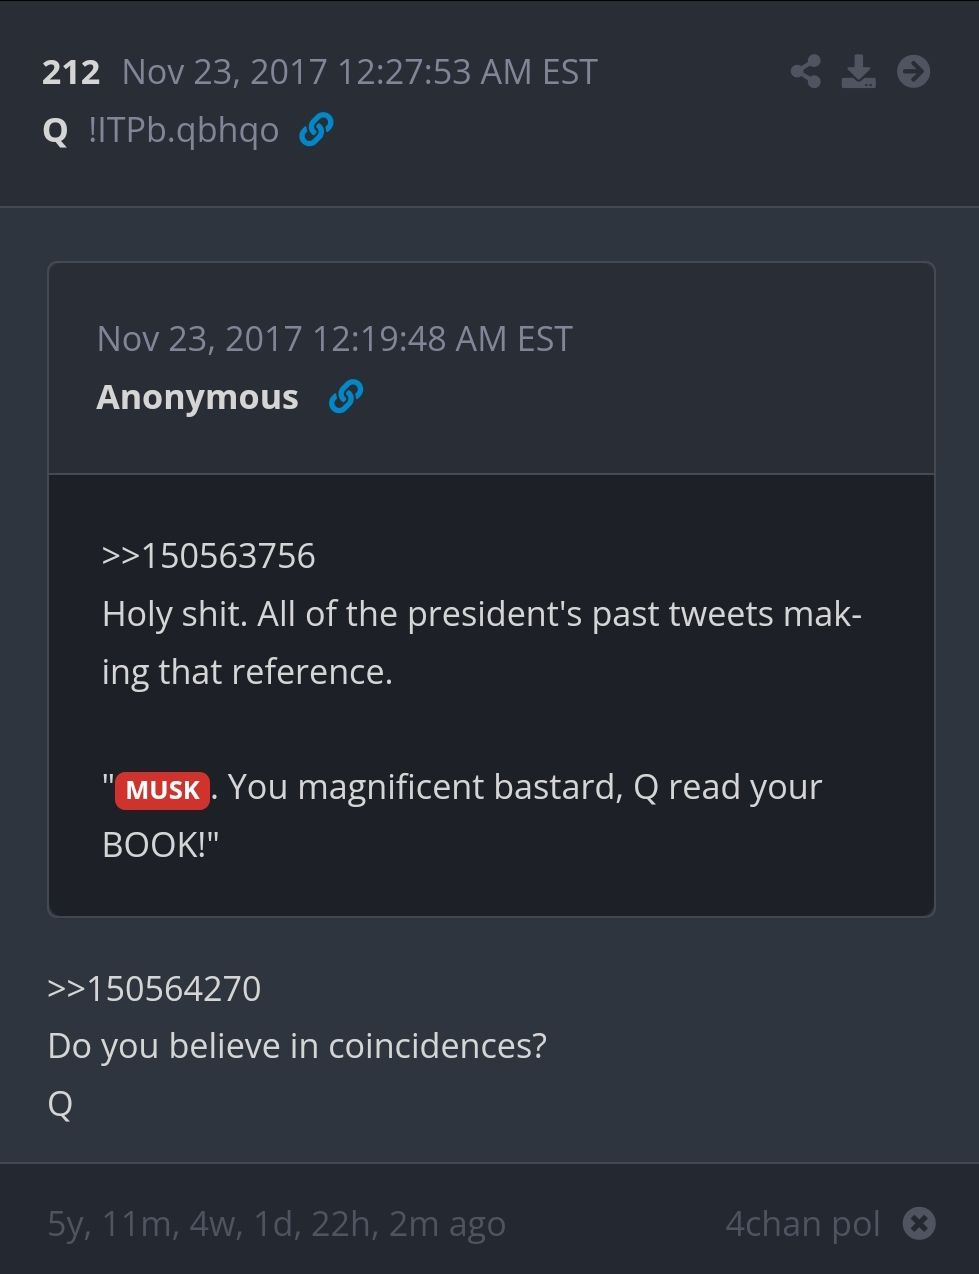Click the bold Q author name in header

click(x=55, y=131)
